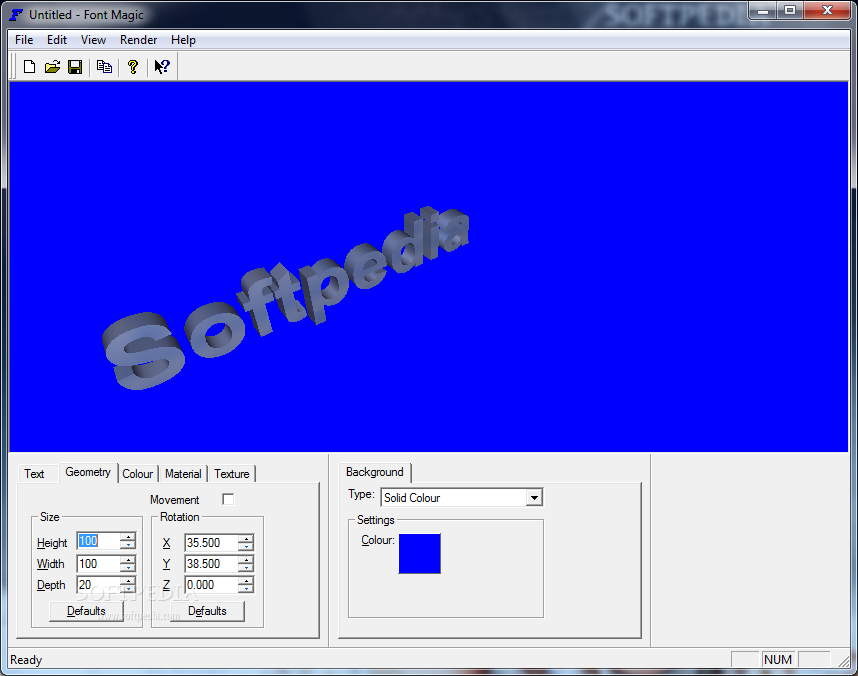Click the Copy toolbar icon
The image size is (858, 676).
(x=104, y=67)
